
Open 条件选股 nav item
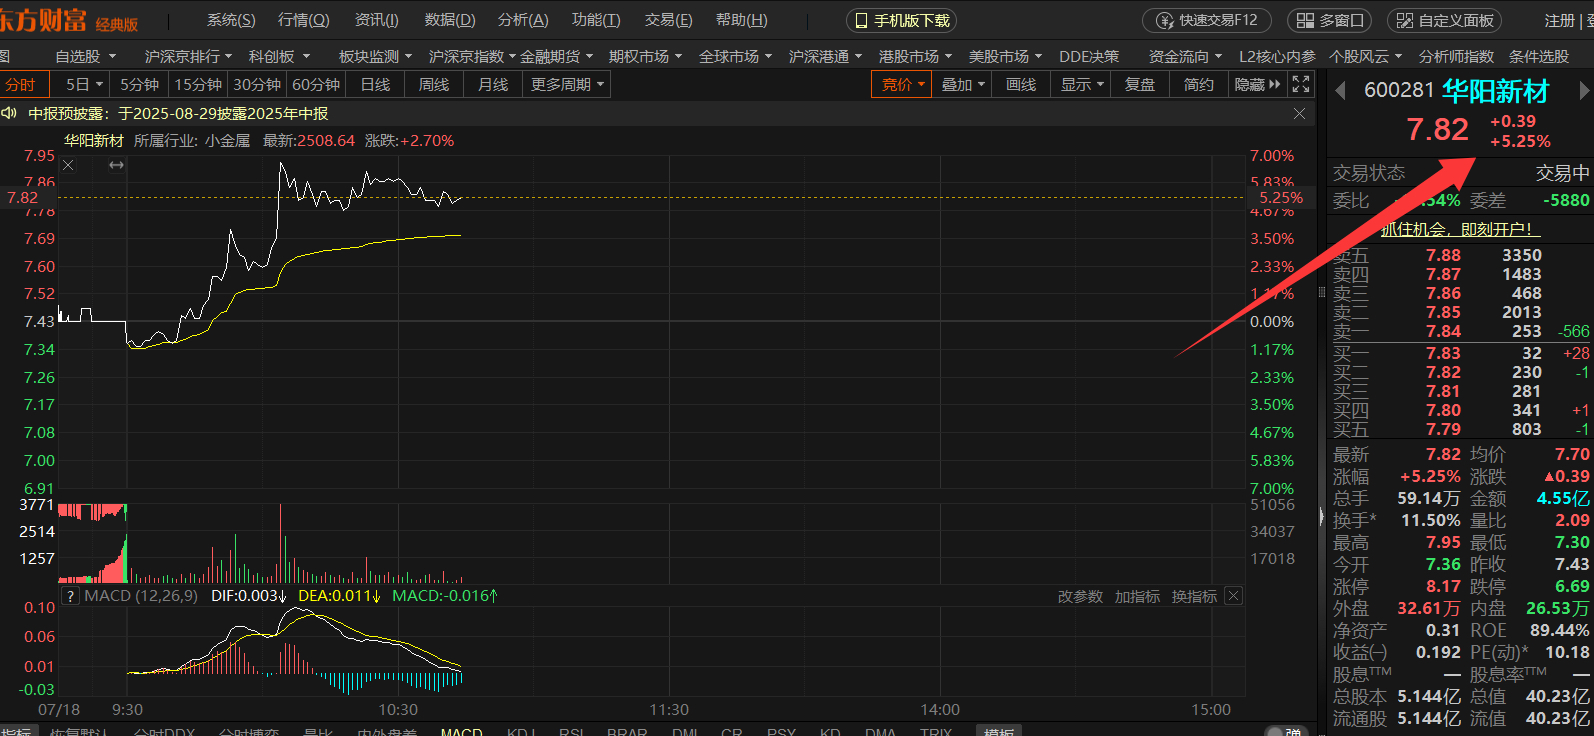point(1539,57)
